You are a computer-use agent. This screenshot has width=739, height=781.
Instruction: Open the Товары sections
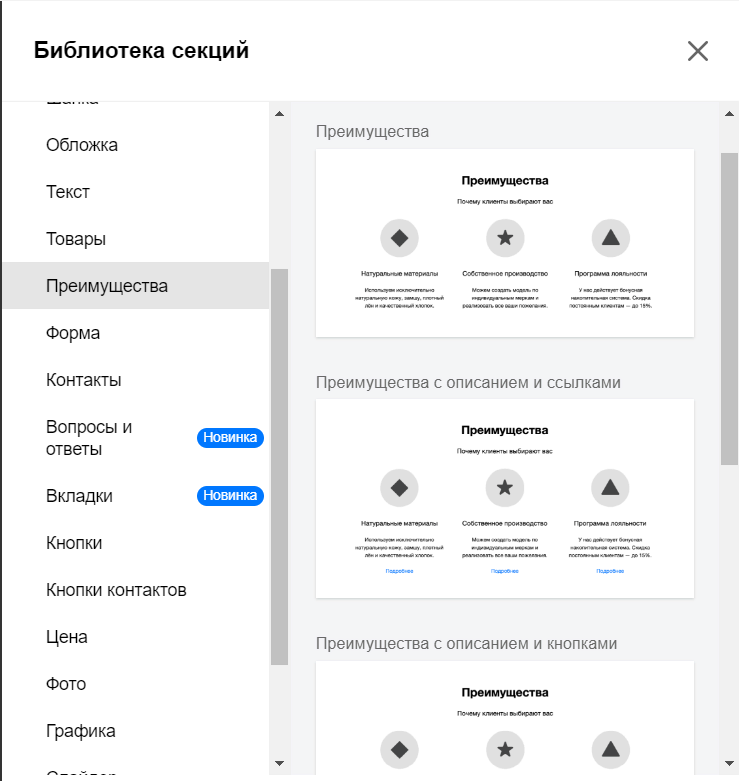(136, 239)
